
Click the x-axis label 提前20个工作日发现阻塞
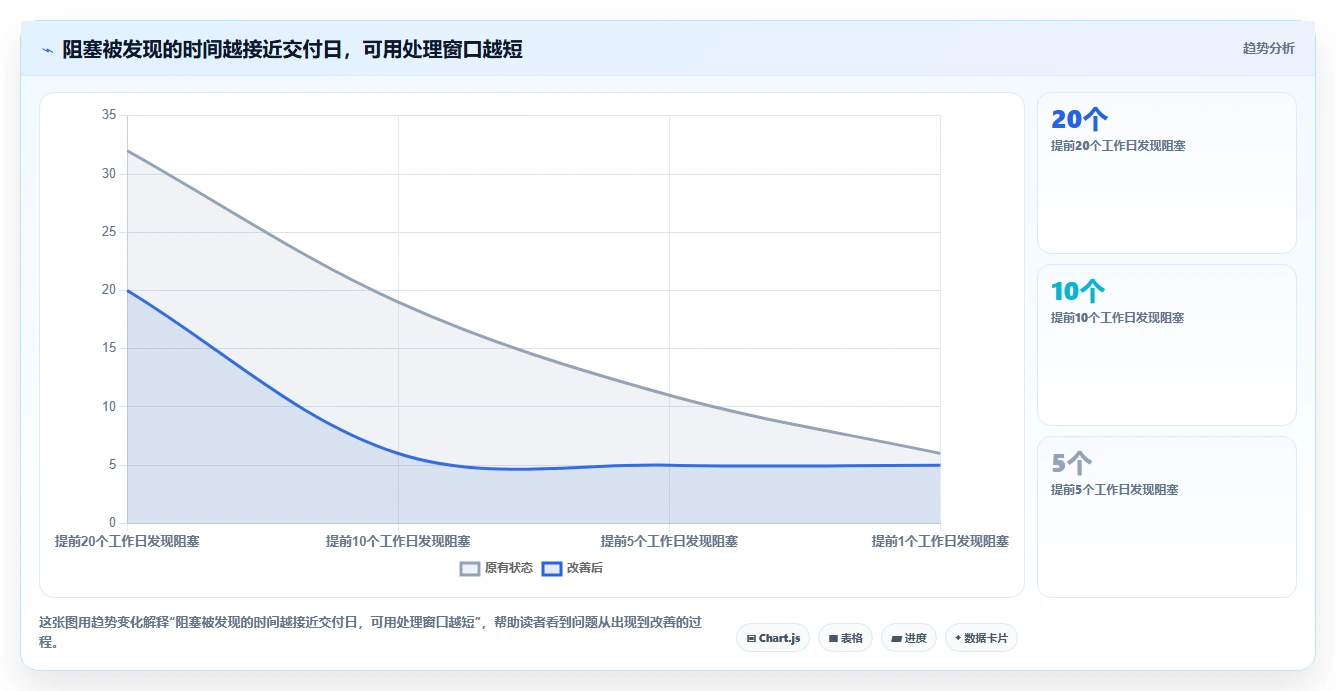click(x=127, y=541)
